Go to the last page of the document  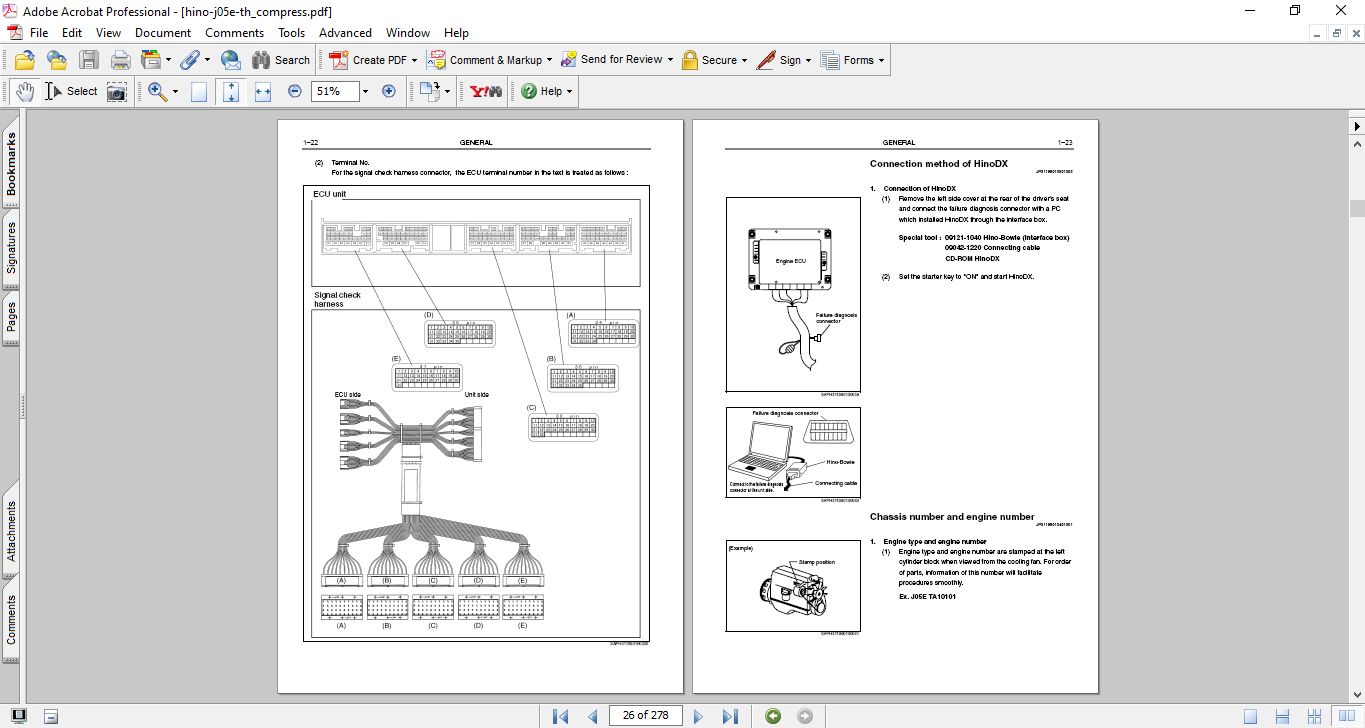730,716
